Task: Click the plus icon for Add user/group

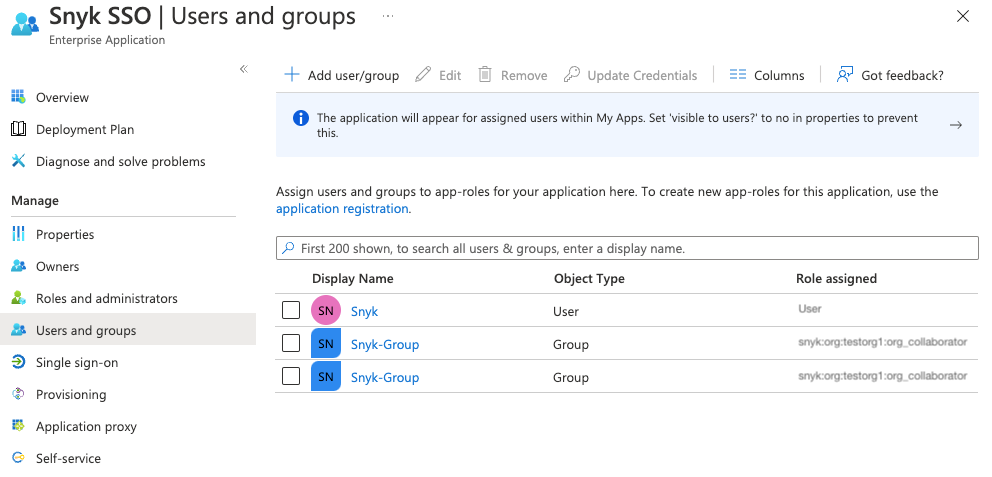Action: click(292, 75)
